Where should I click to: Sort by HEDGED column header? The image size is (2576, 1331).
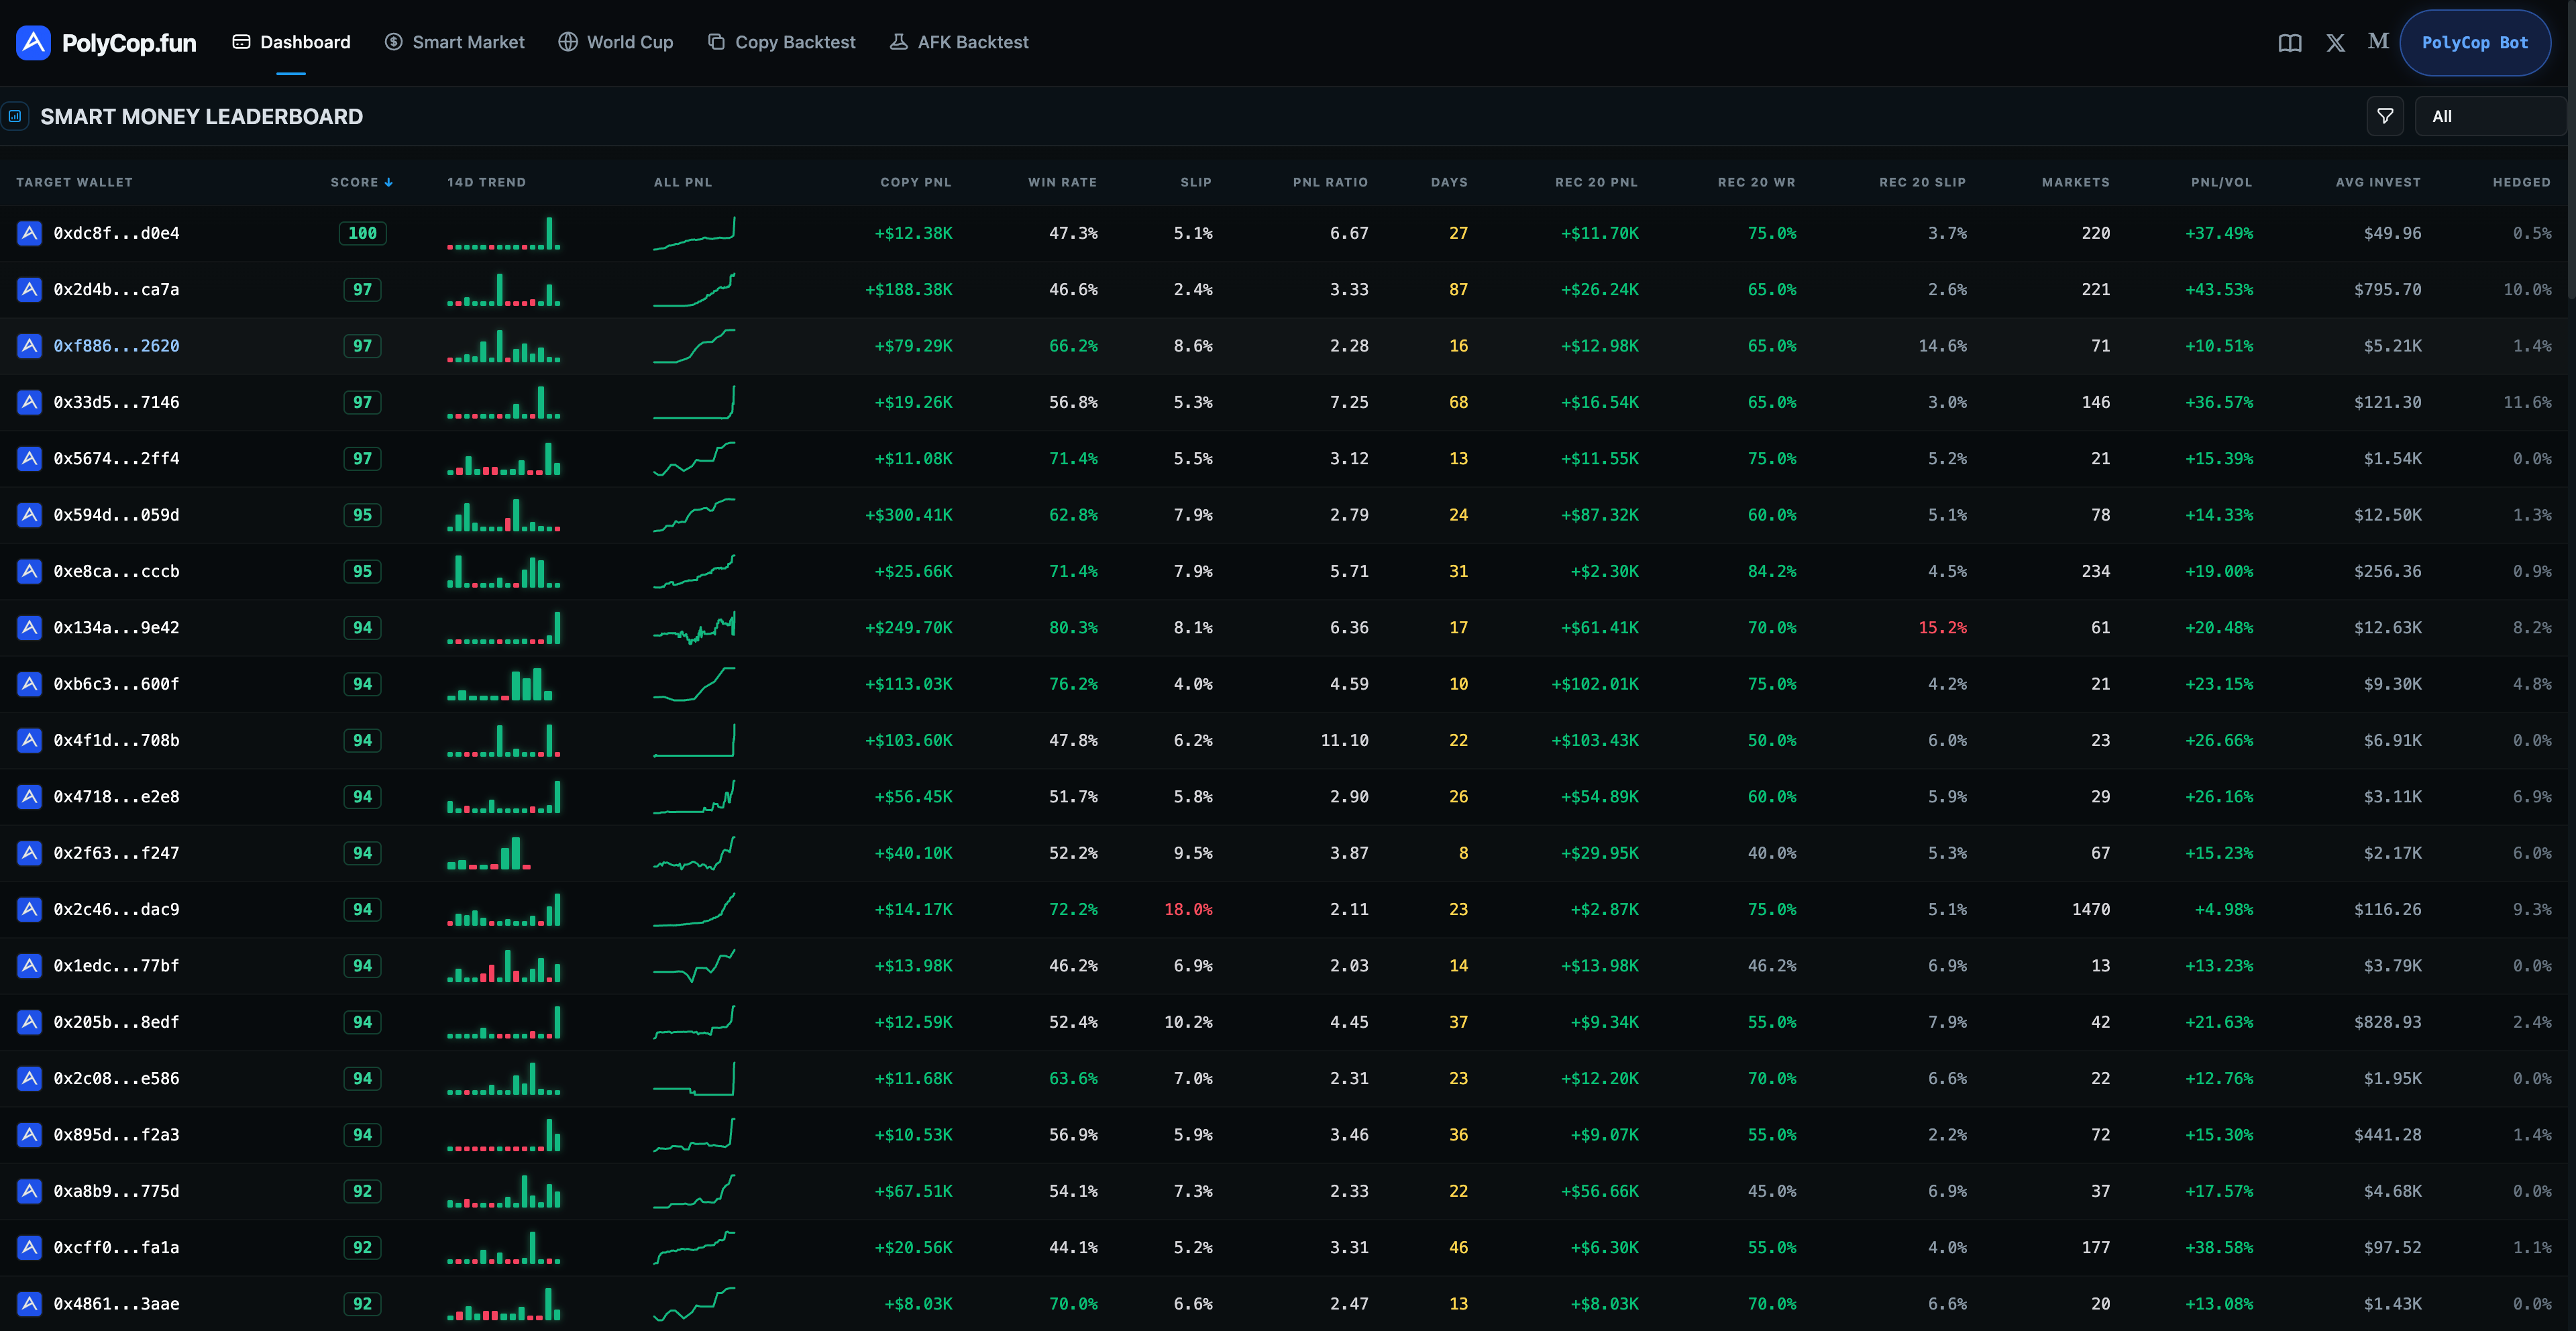[x=2521, y=182]
